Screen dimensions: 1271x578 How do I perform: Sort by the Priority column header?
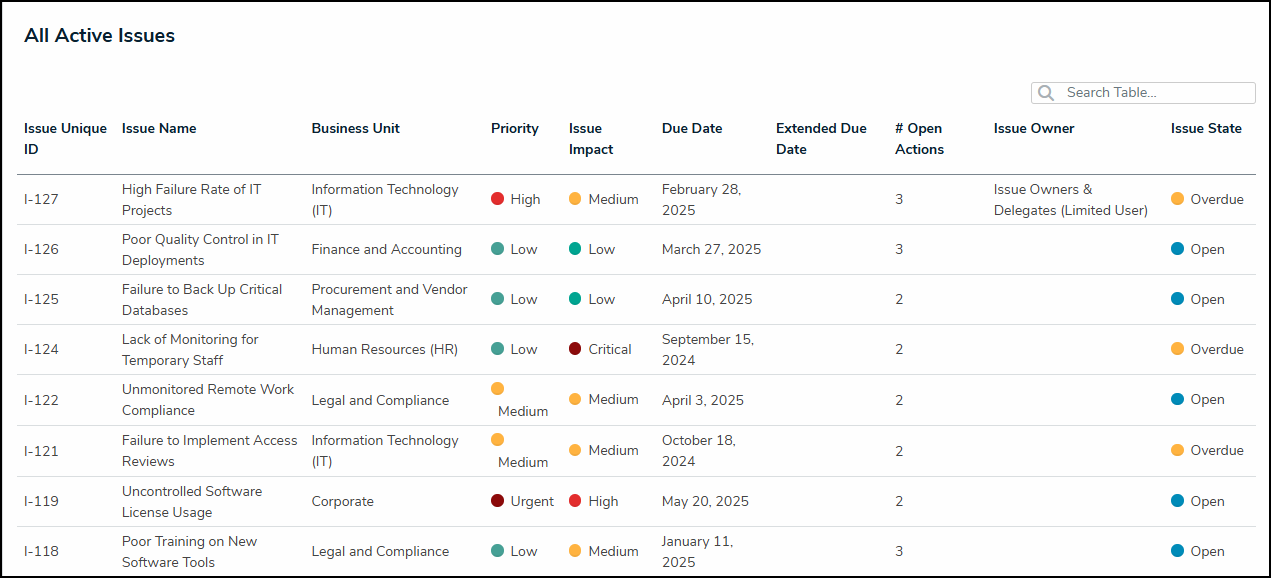click(x=514, y=128)
